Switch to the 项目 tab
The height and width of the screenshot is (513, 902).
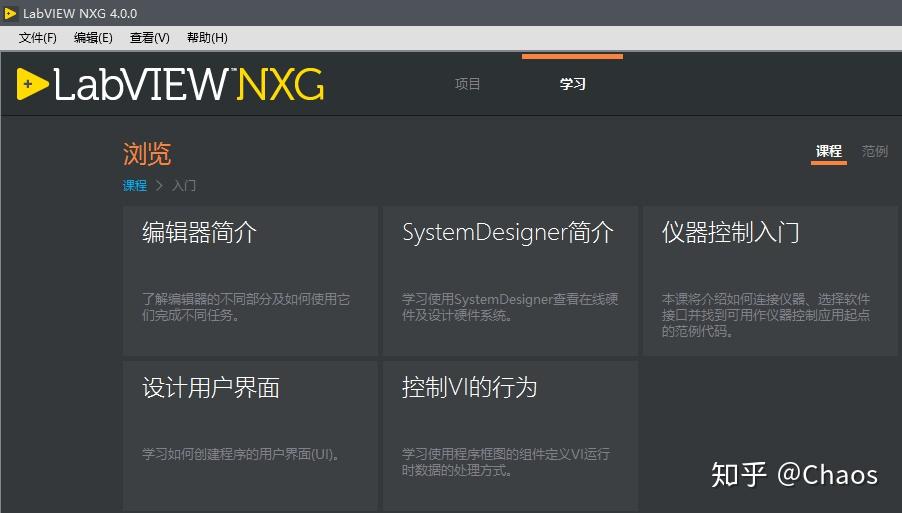click(468, 84)
